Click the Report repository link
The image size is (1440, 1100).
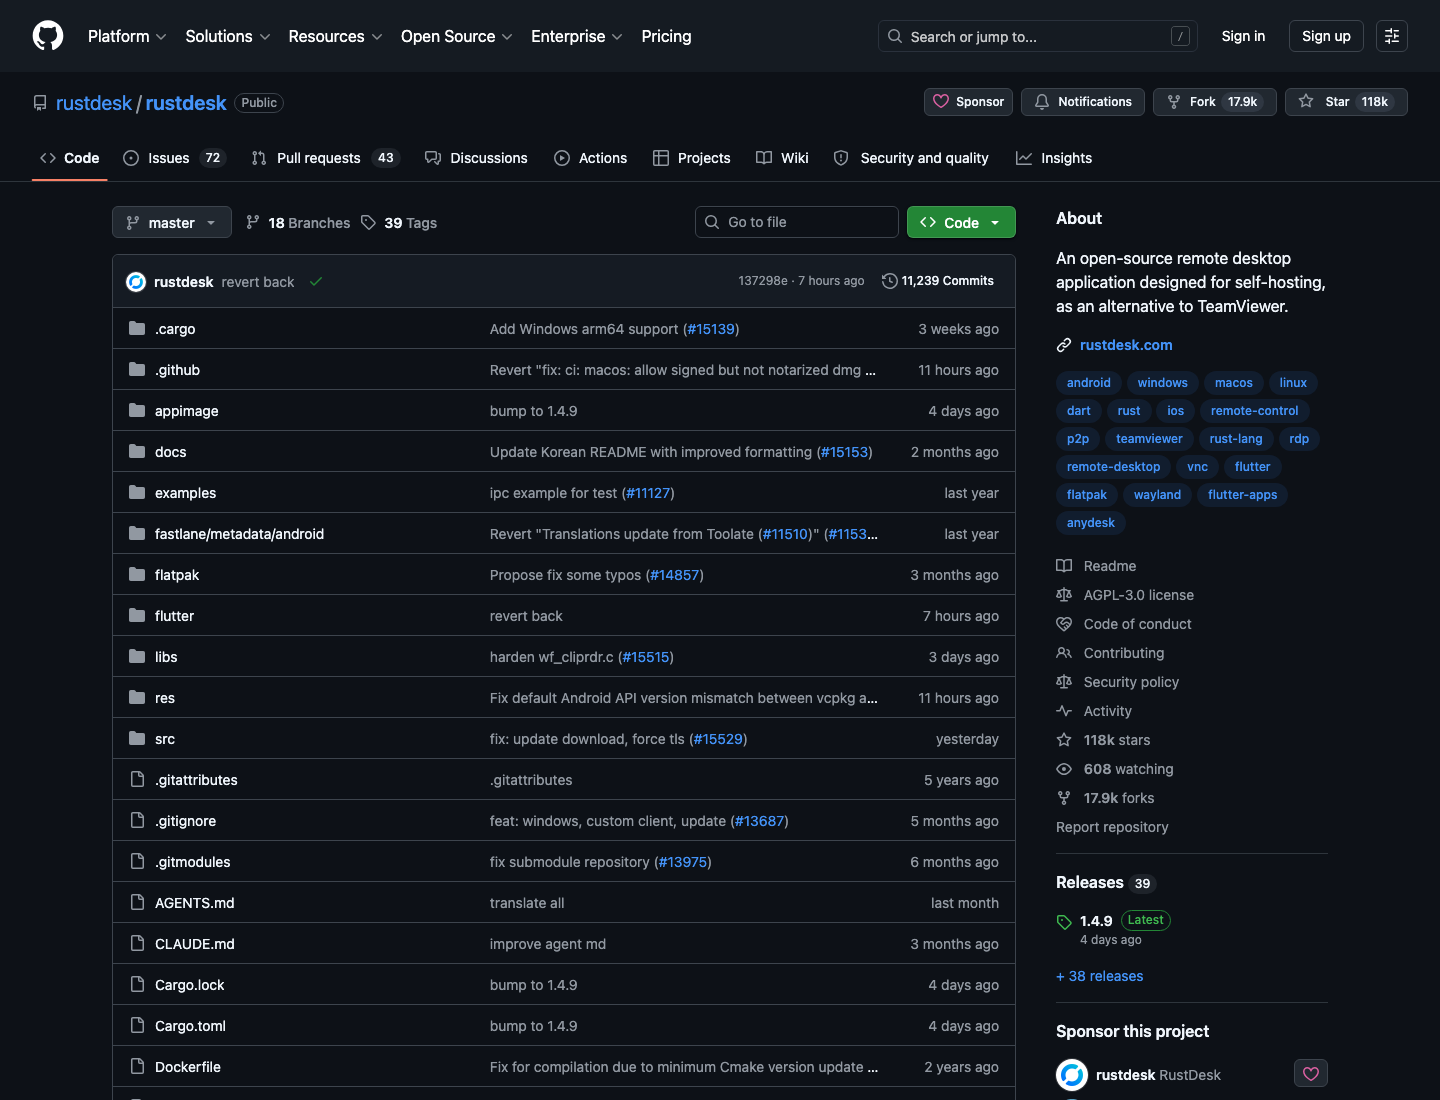1112,827
